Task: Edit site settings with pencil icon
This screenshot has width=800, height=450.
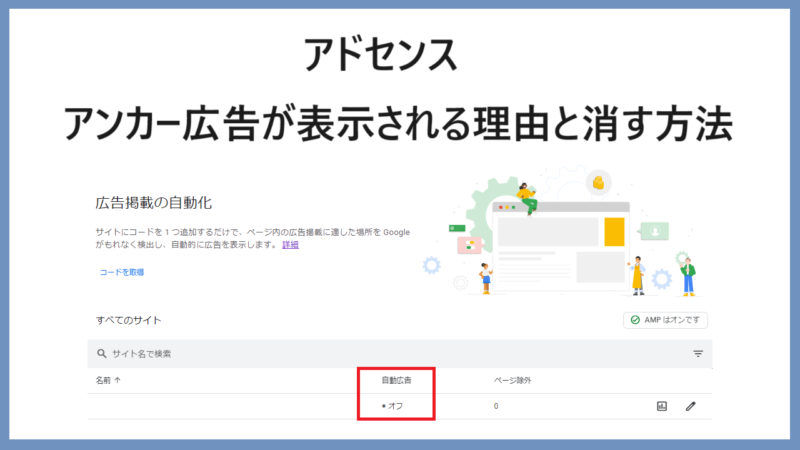Action: click(690, 406)
